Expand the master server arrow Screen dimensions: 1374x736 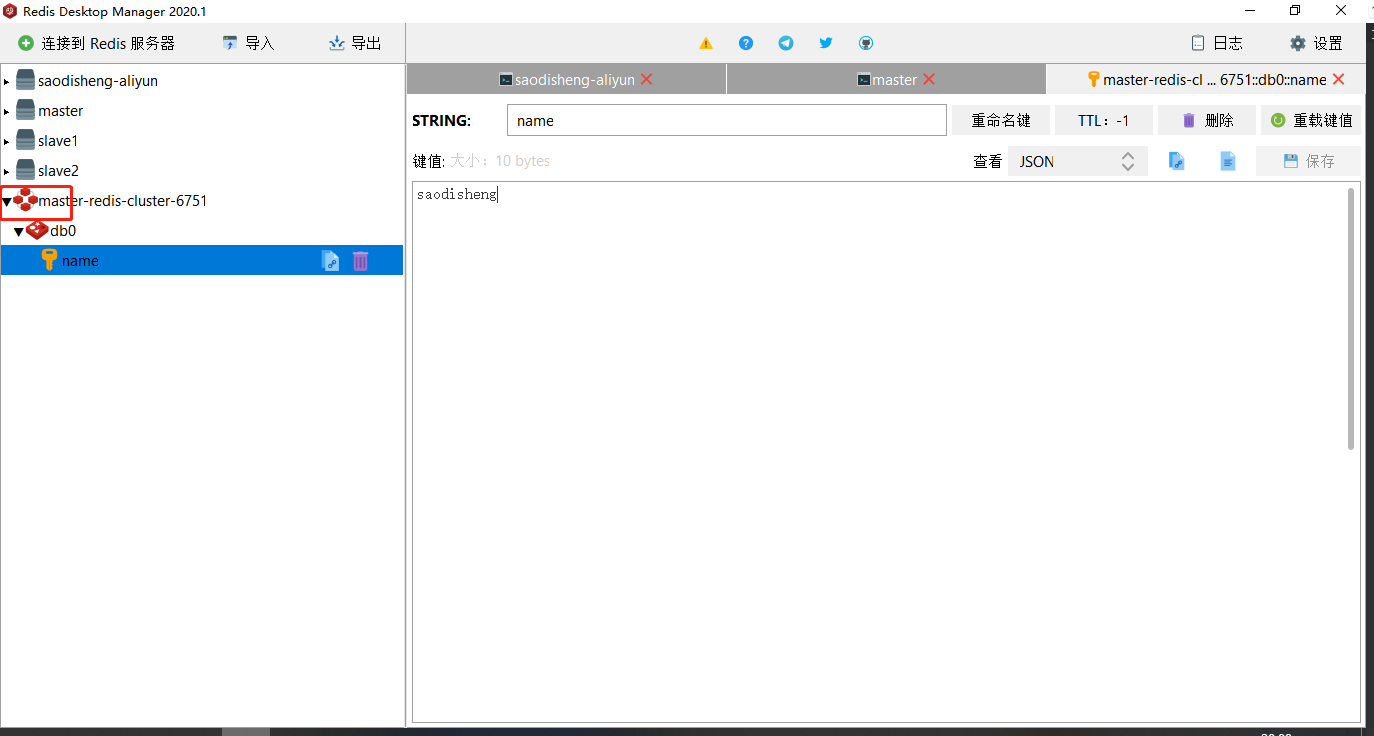[x=7, y=111]
